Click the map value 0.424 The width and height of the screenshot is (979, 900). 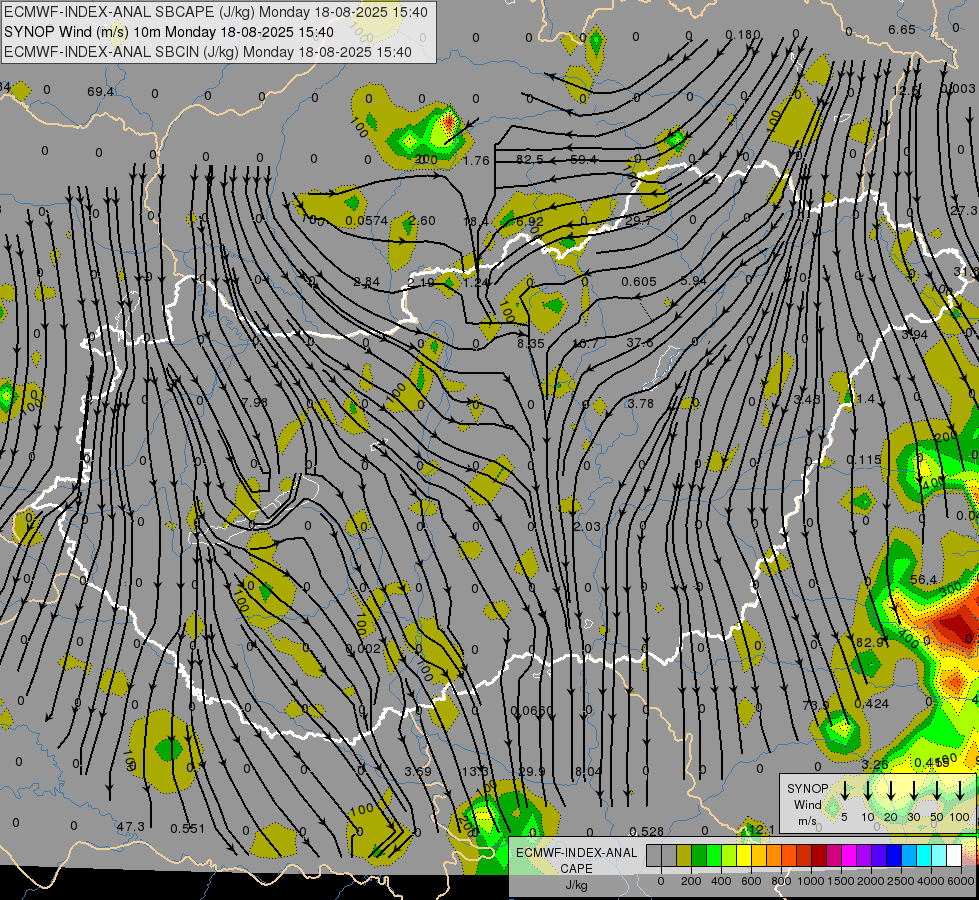point(871,704)
